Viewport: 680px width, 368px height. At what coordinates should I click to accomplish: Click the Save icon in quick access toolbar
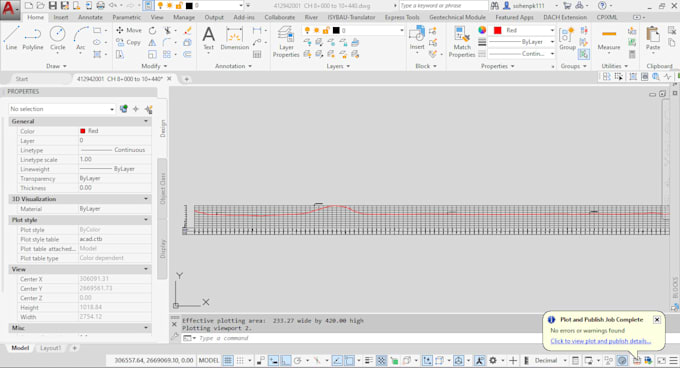click(x=52, y=6)
